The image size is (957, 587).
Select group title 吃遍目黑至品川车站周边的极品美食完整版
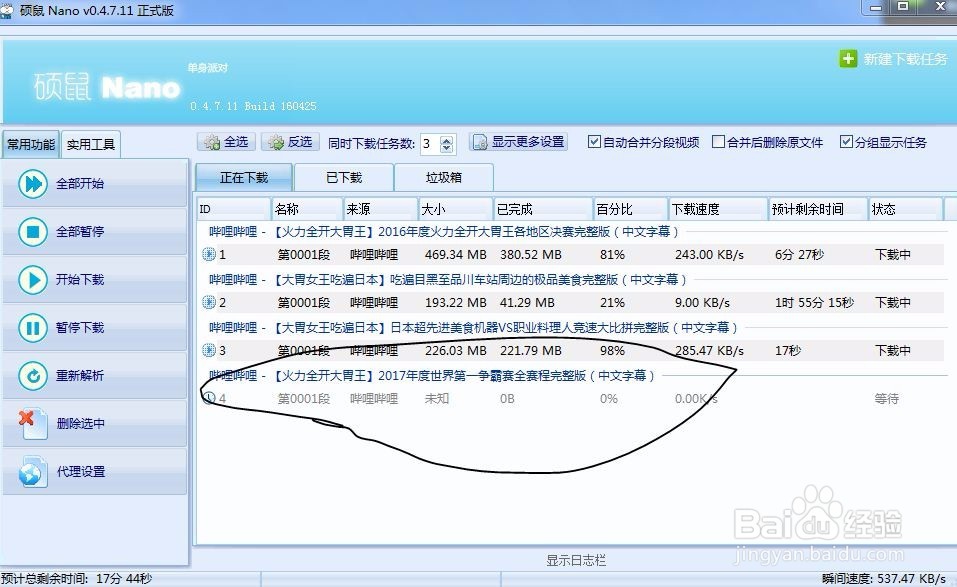pyautogui.click(x=504, y=279)
